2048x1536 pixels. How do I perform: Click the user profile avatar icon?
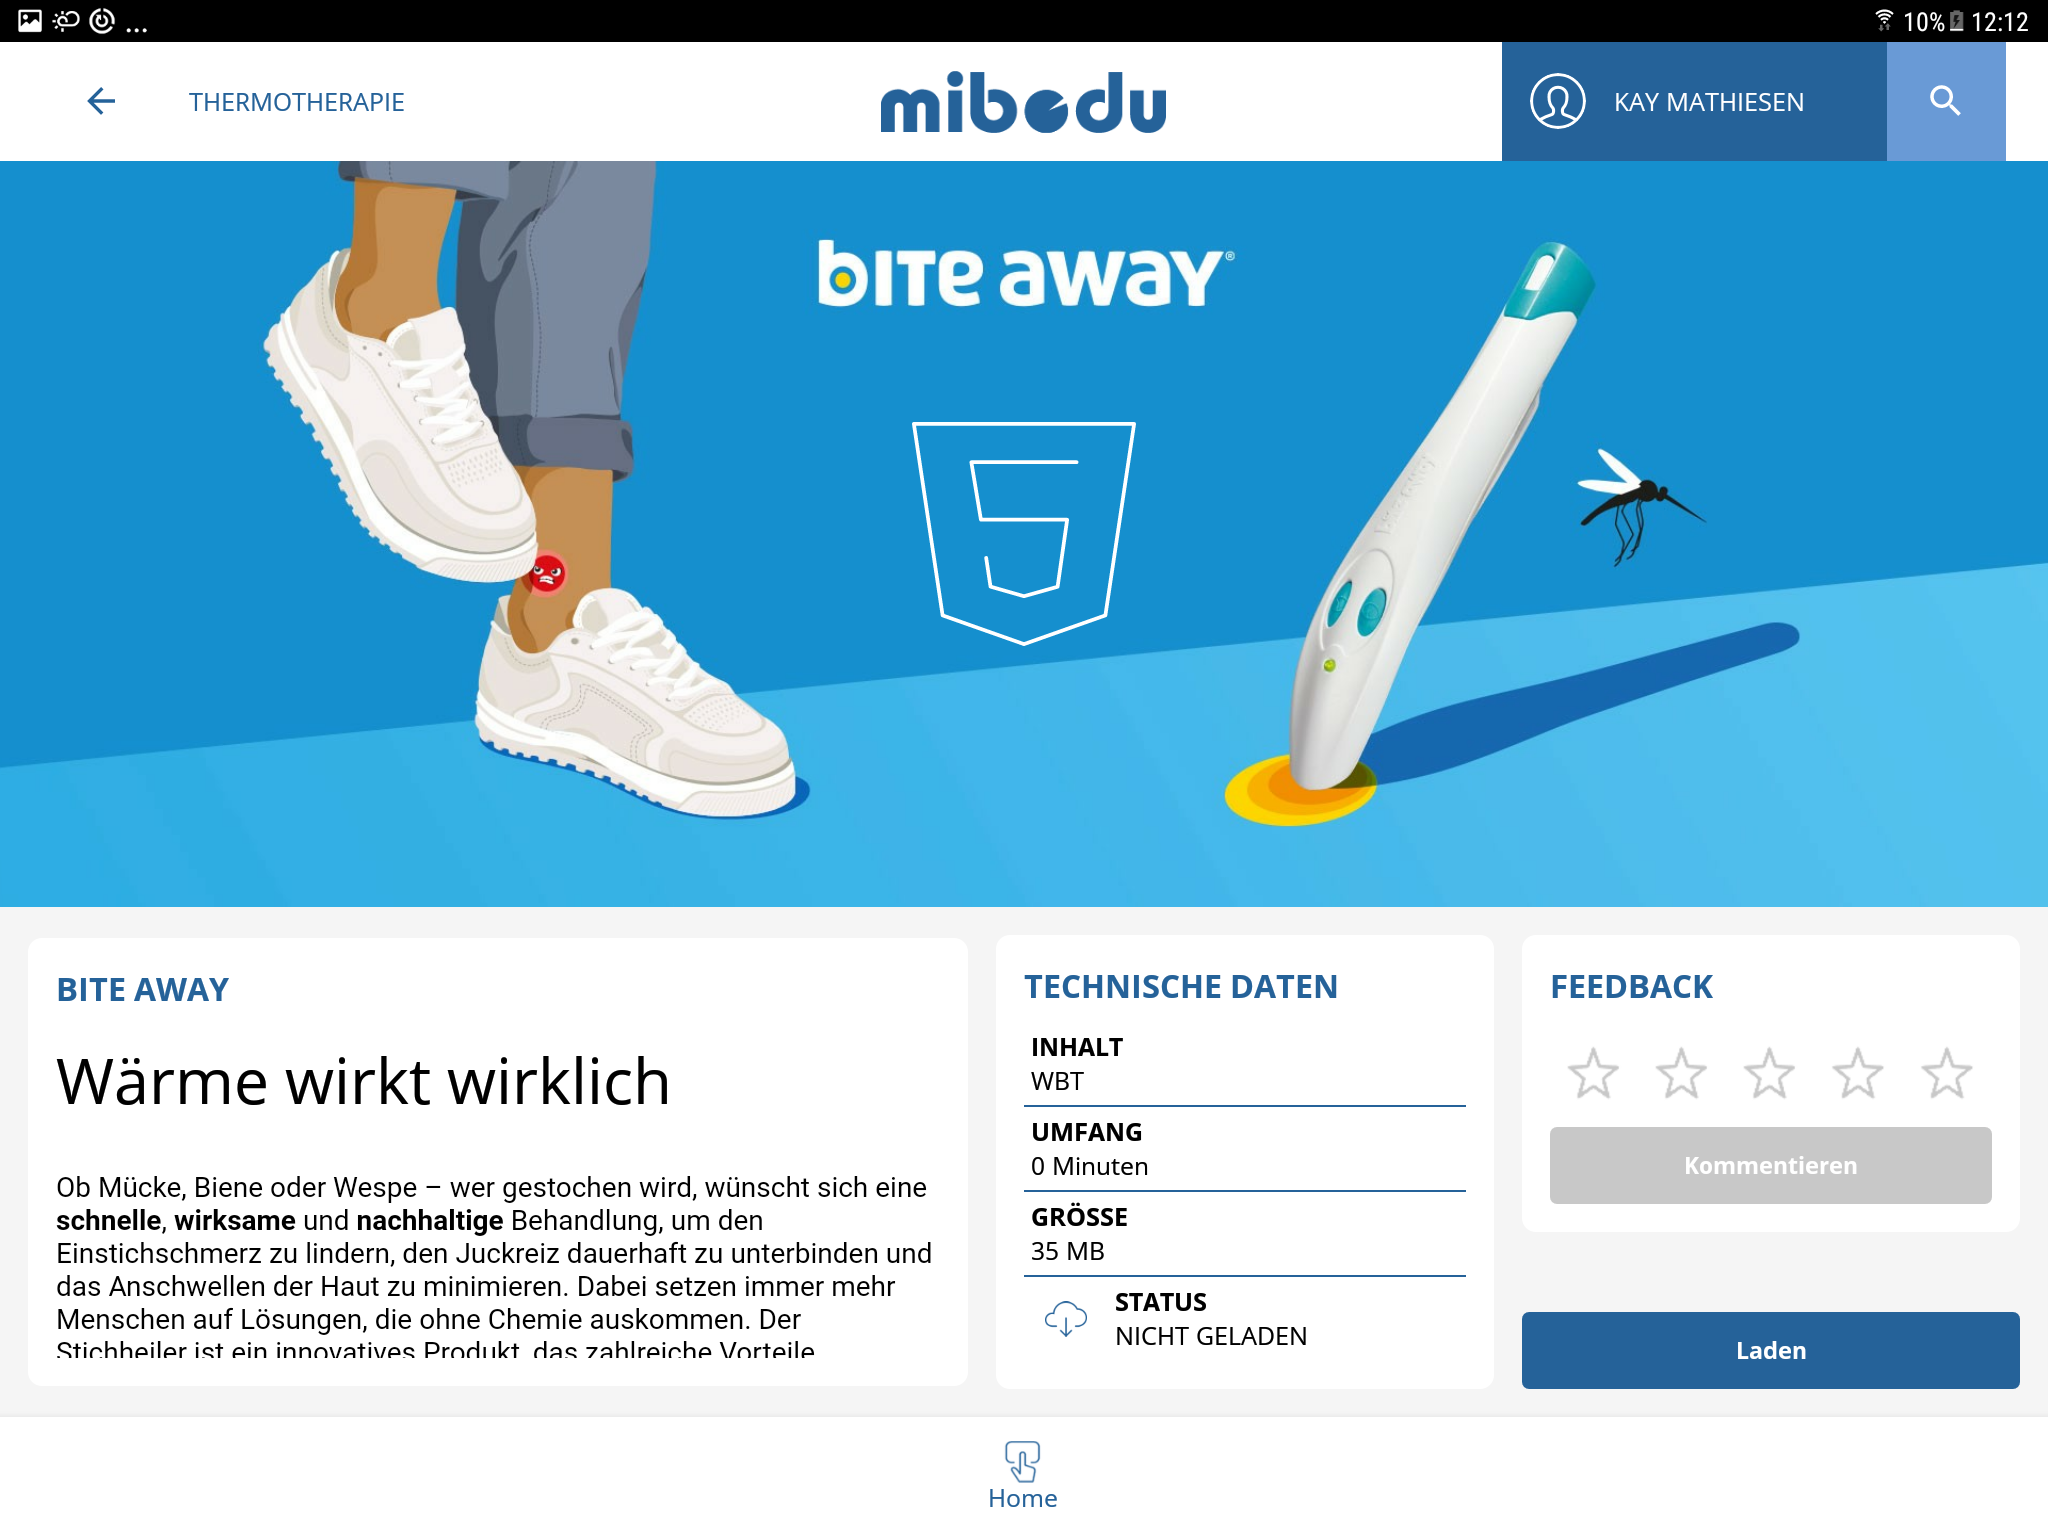(1557, 101)
